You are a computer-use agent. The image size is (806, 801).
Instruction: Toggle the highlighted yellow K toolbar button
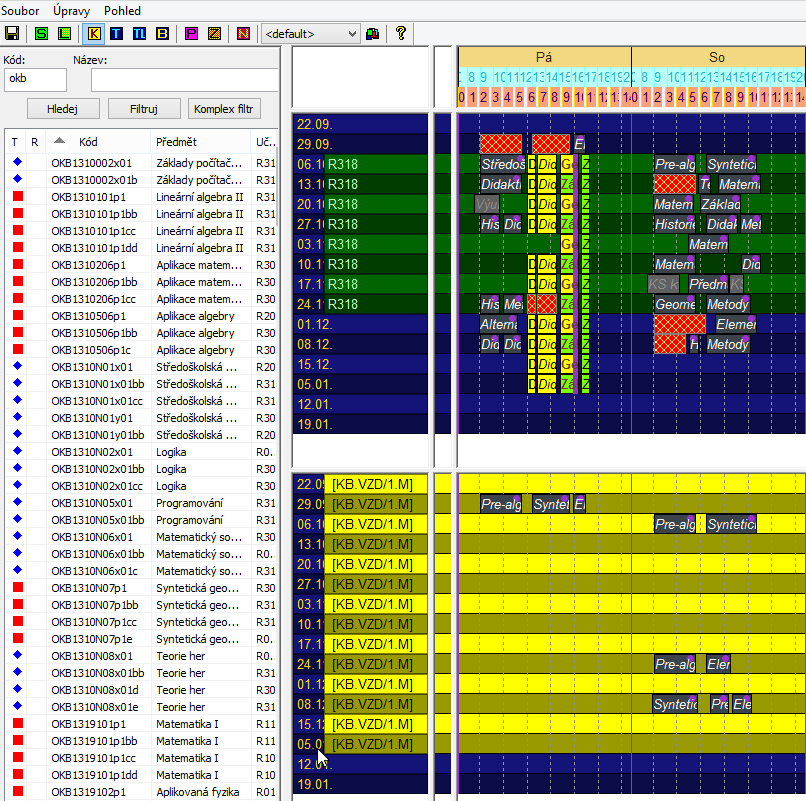point(94,34)
